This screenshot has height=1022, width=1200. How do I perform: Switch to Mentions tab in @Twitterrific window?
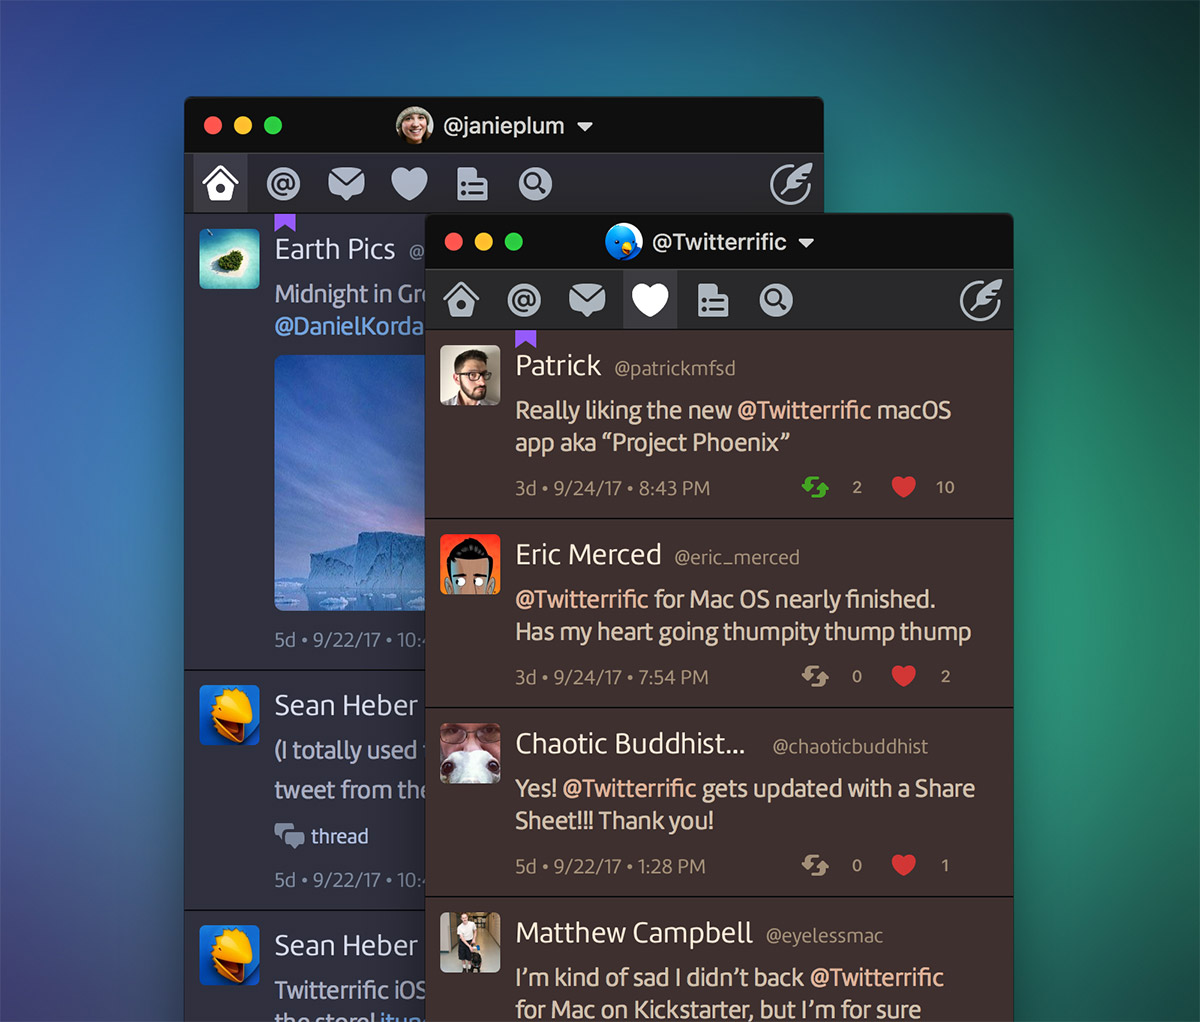pos(524,300)
